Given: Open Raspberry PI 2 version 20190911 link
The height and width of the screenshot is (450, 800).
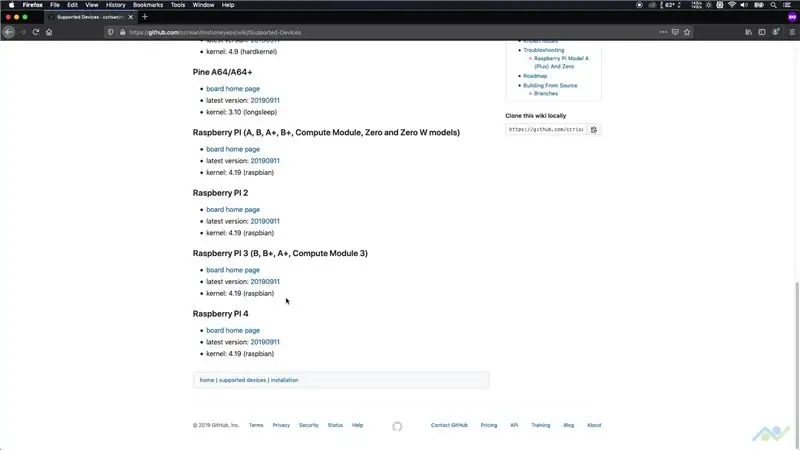Looking at the screenshot, I should 265,221.
